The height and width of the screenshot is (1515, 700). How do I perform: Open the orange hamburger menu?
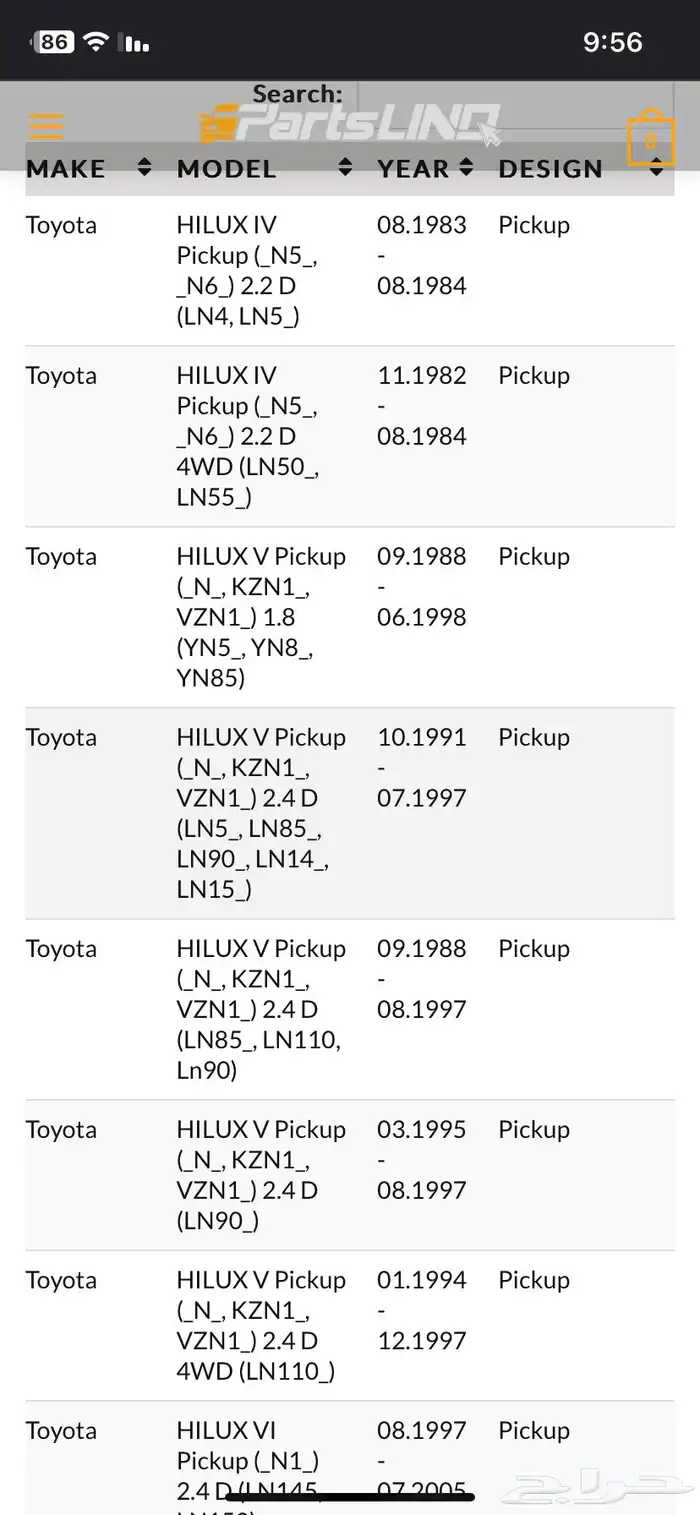(47, 128)
